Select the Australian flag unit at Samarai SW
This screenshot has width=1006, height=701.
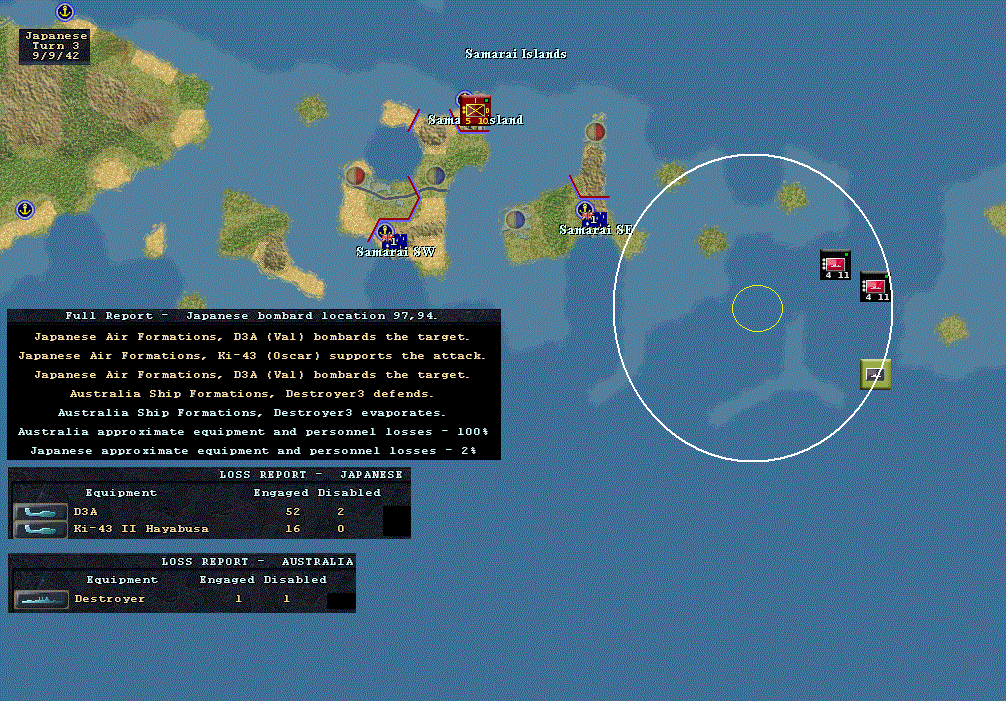click(394, 241)
